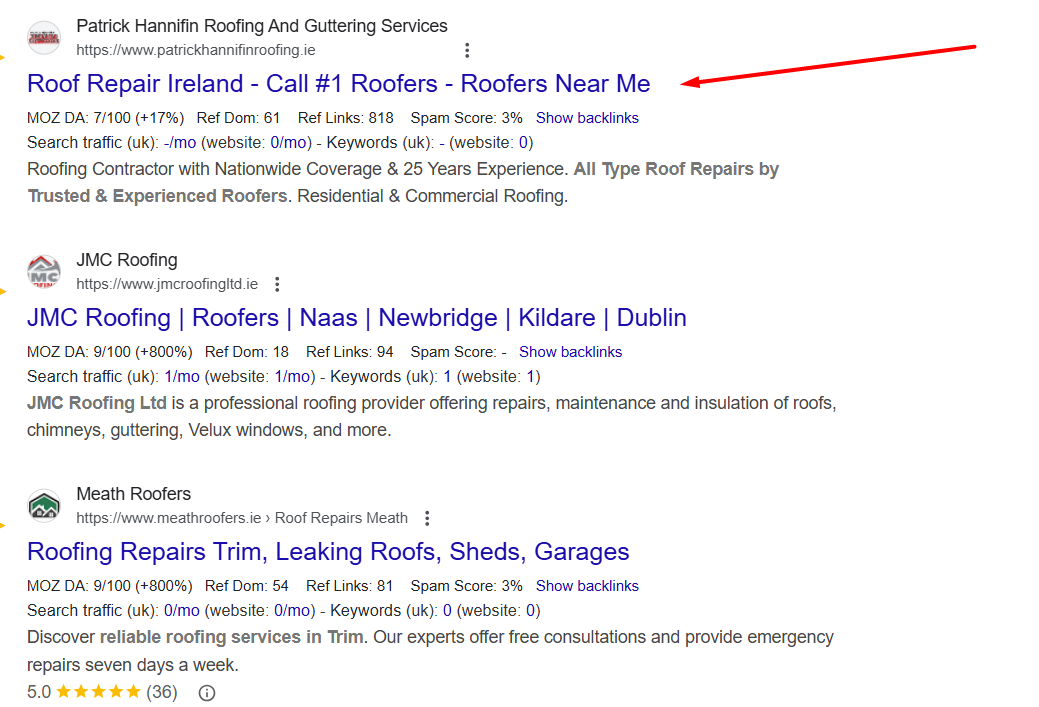Click the 'JMC Roofing' site name
1039x707 pixels.
tap(127, 260)
